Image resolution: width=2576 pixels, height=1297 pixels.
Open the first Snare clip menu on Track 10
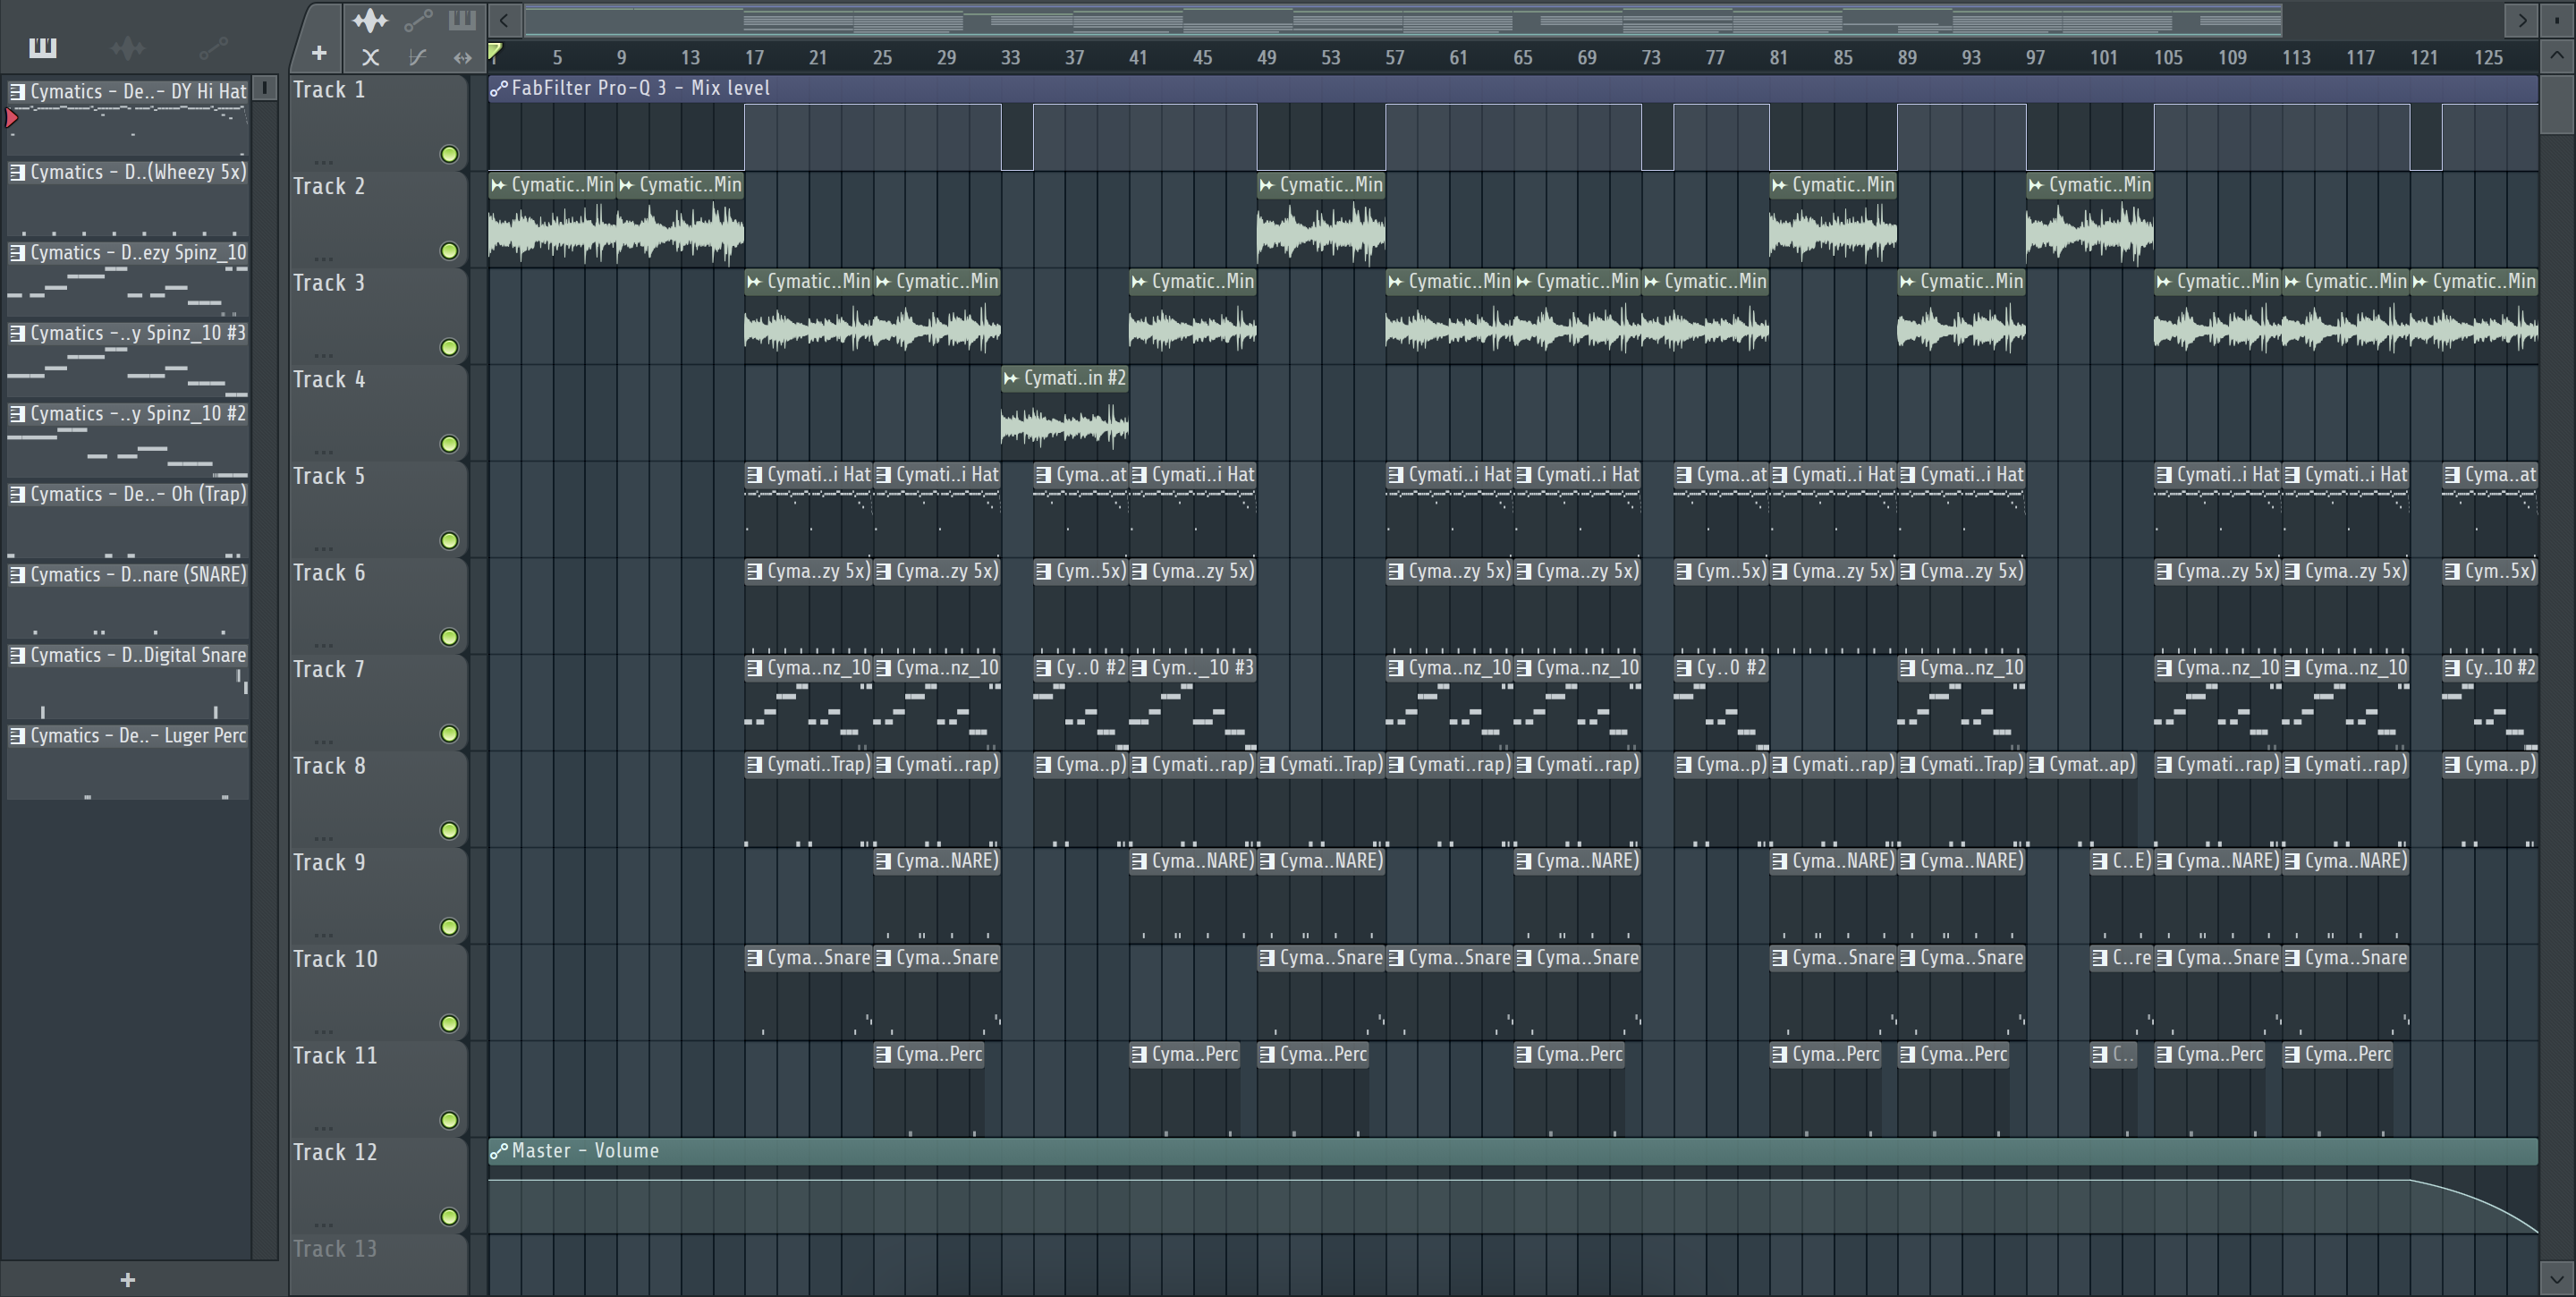755,958
